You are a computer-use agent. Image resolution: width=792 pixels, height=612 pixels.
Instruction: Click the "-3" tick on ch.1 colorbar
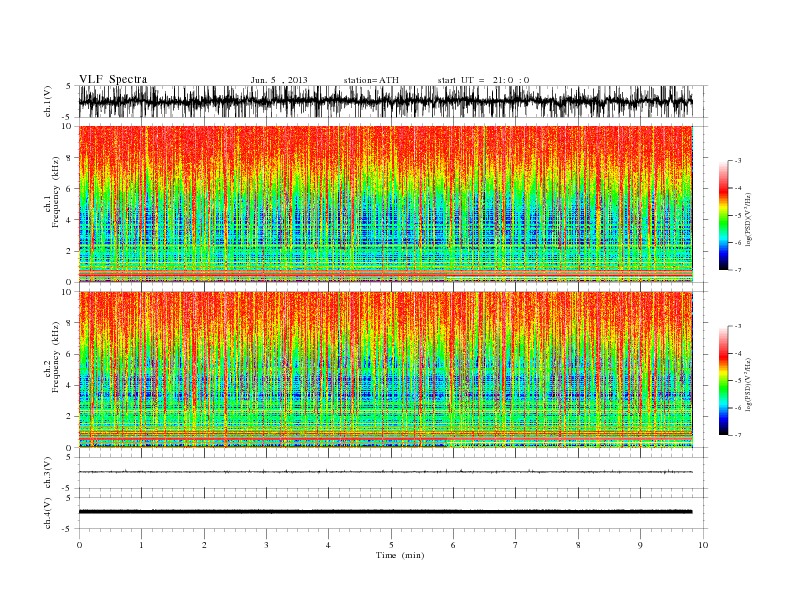point(738,161)
